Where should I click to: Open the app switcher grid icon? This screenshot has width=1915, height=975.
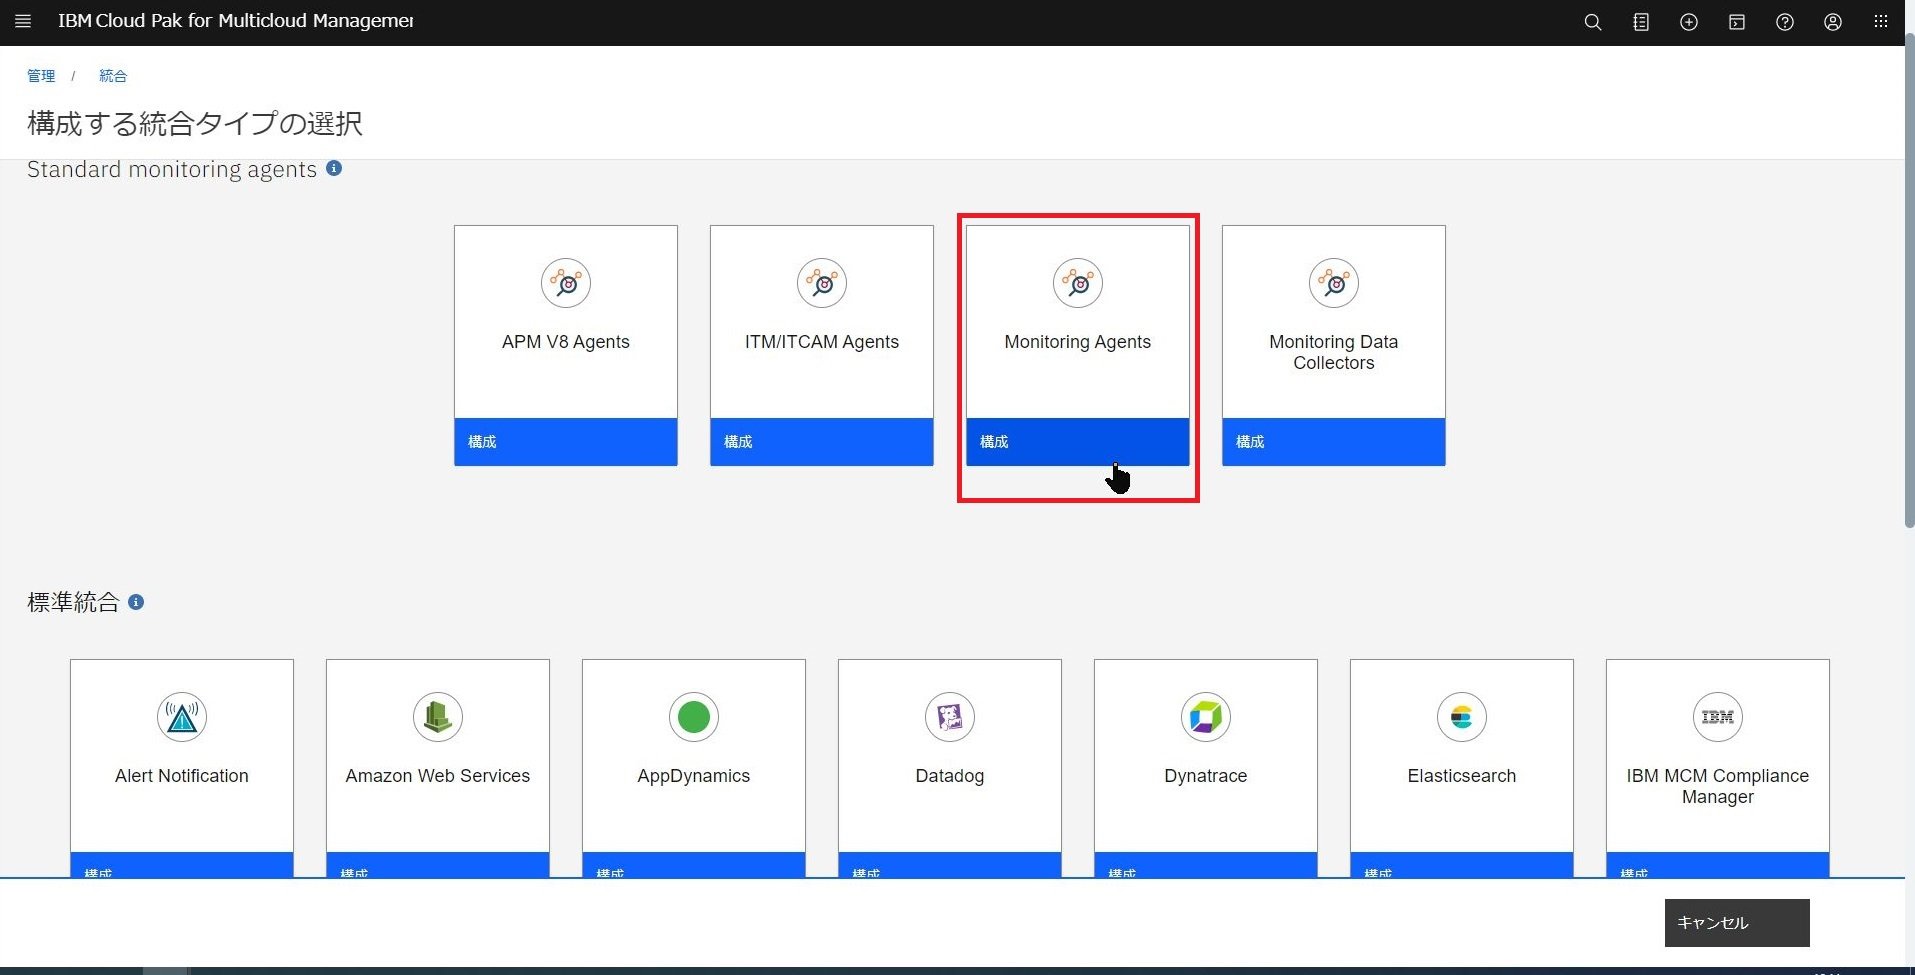(x=1881, y=21)
